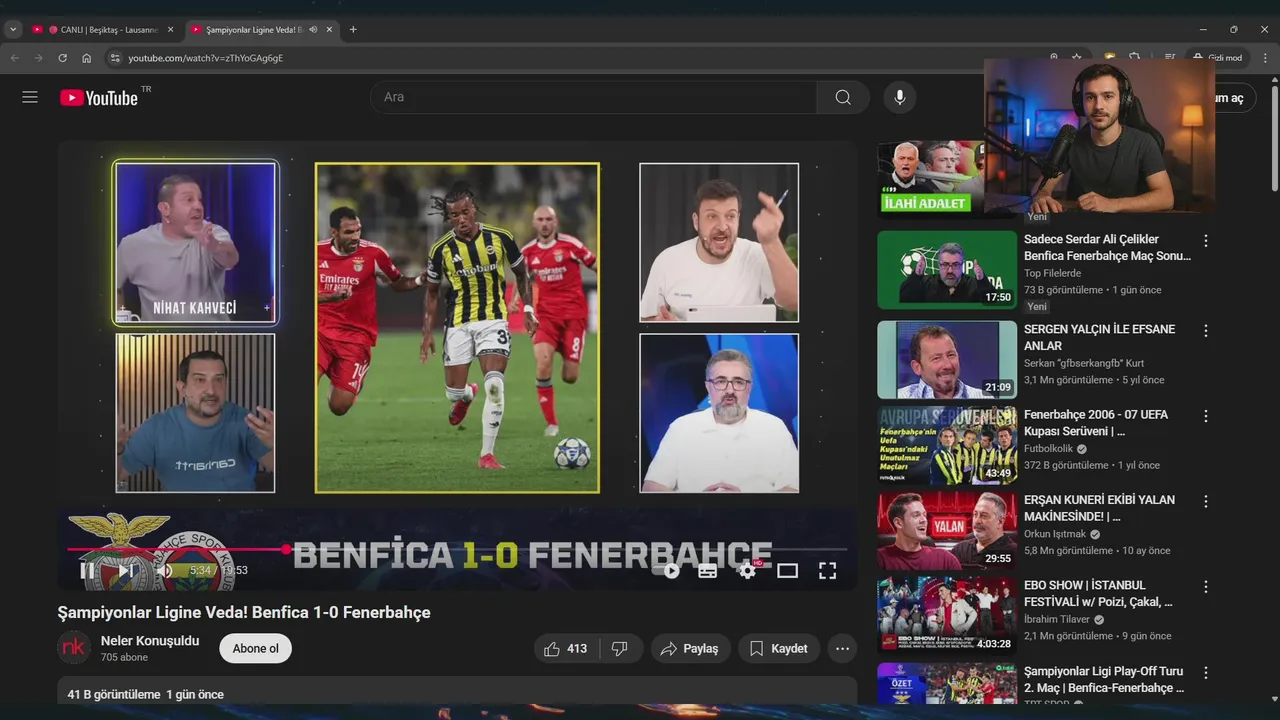The image size is (1280, 720).
Task: Go forward in browser history
Action: 39,58
